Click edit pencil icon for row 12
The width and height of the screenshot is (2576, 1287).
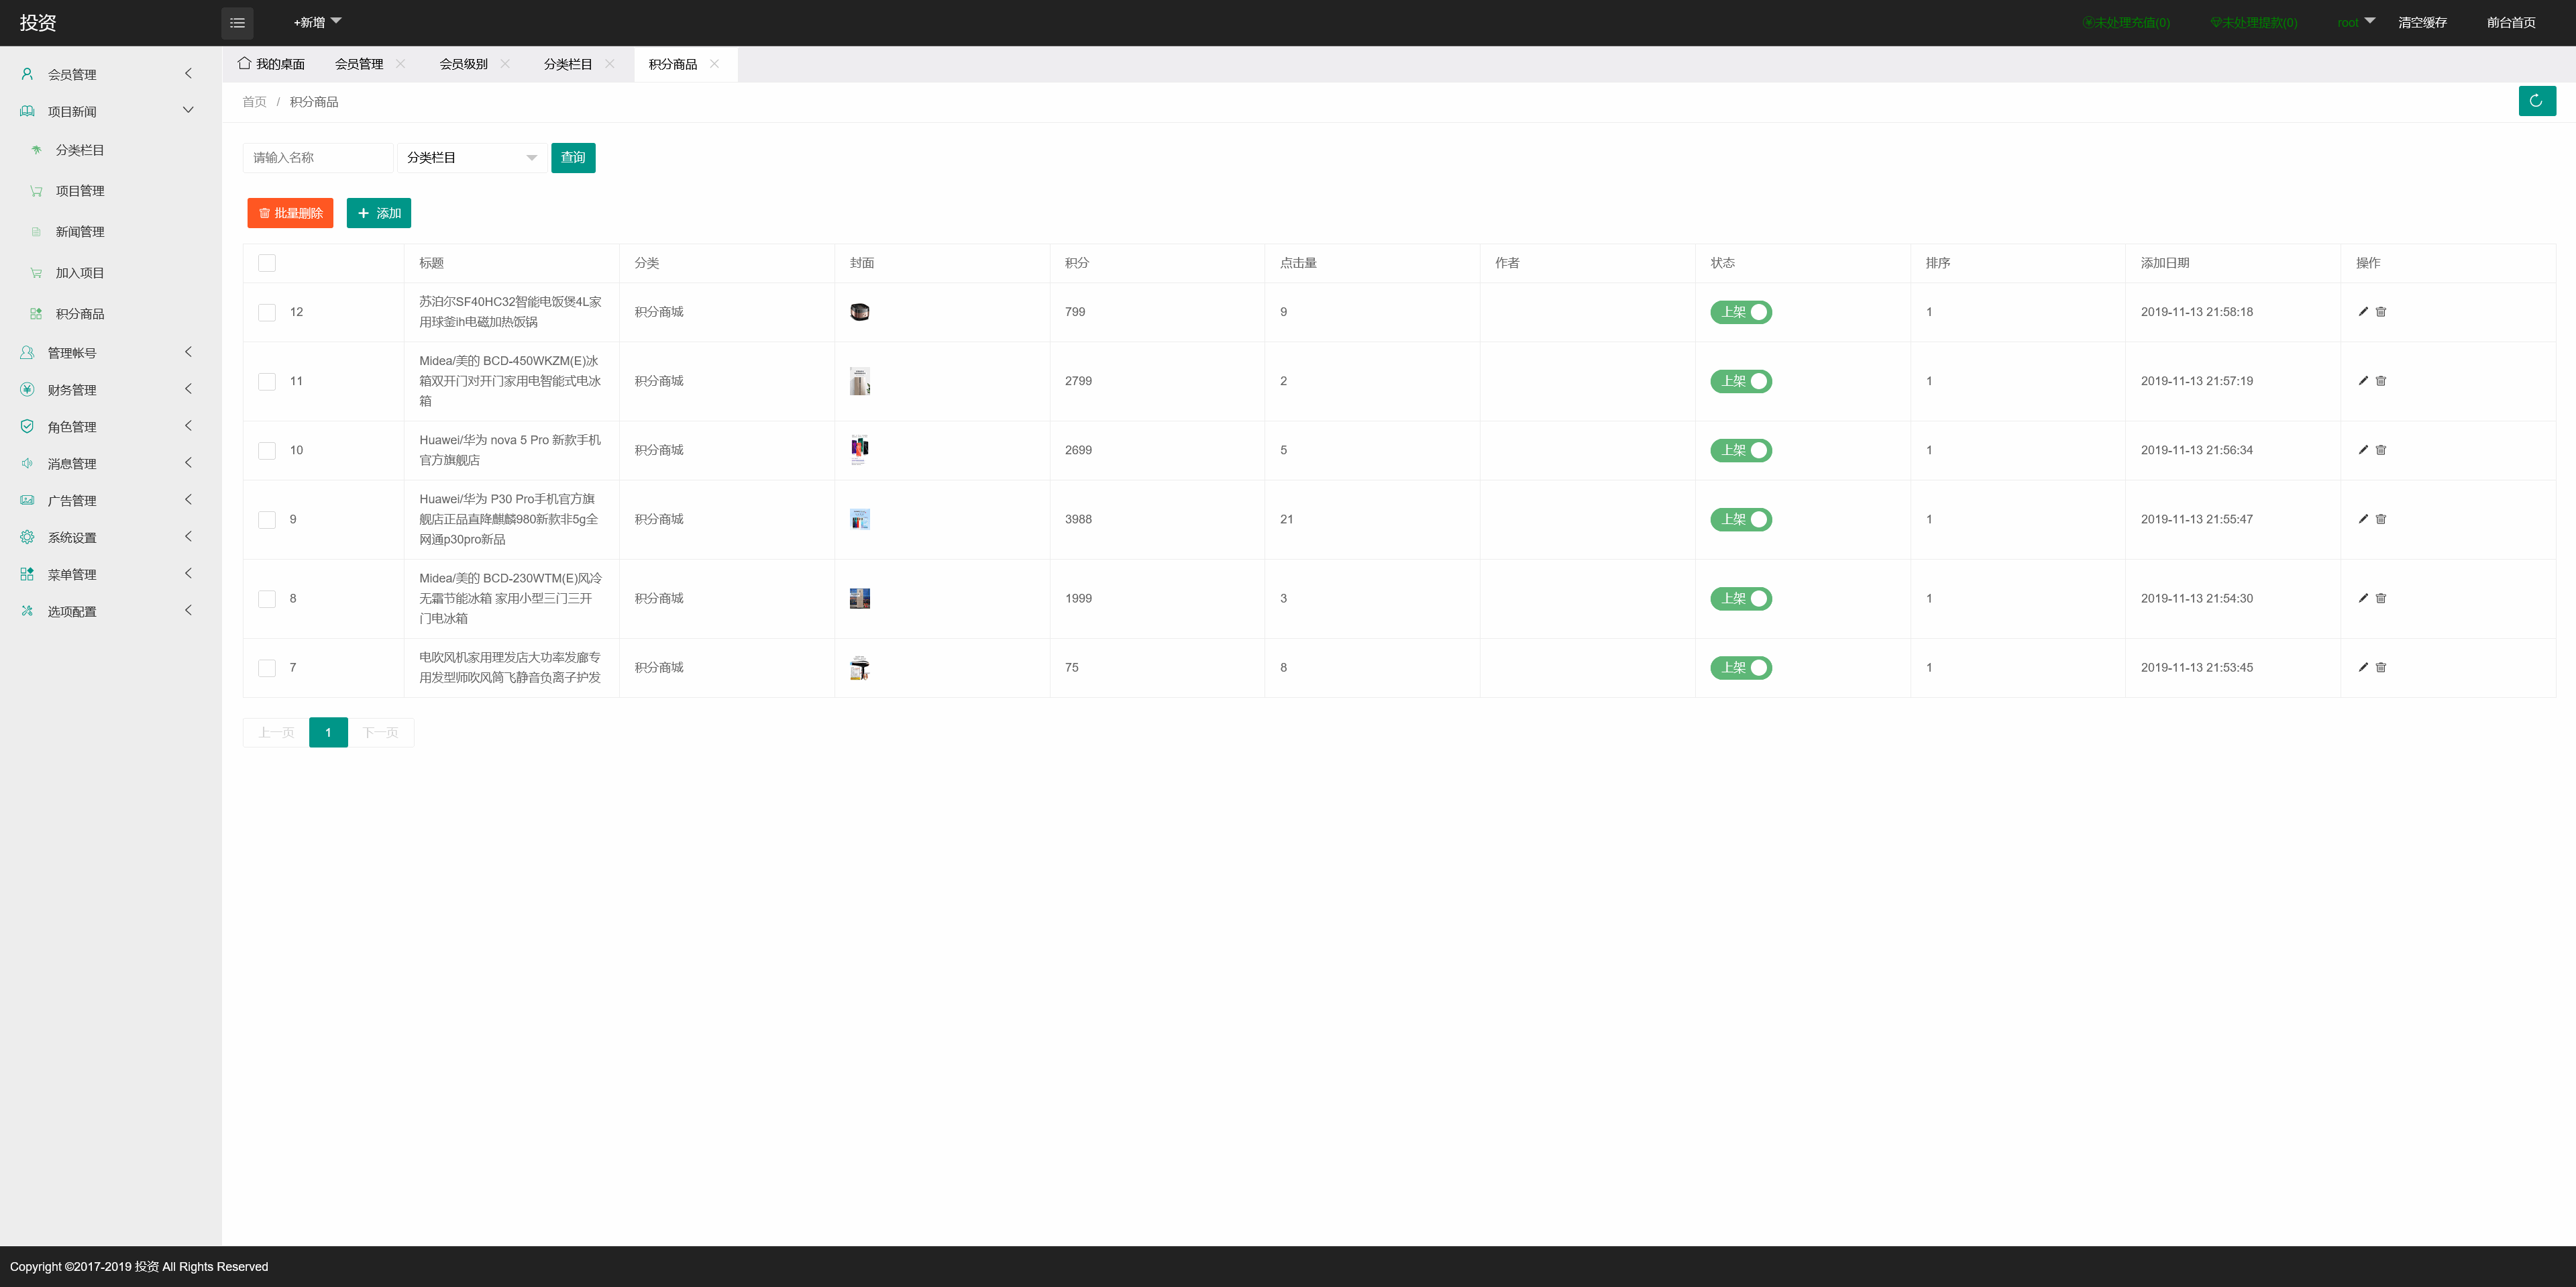(x=2363, y=312)
